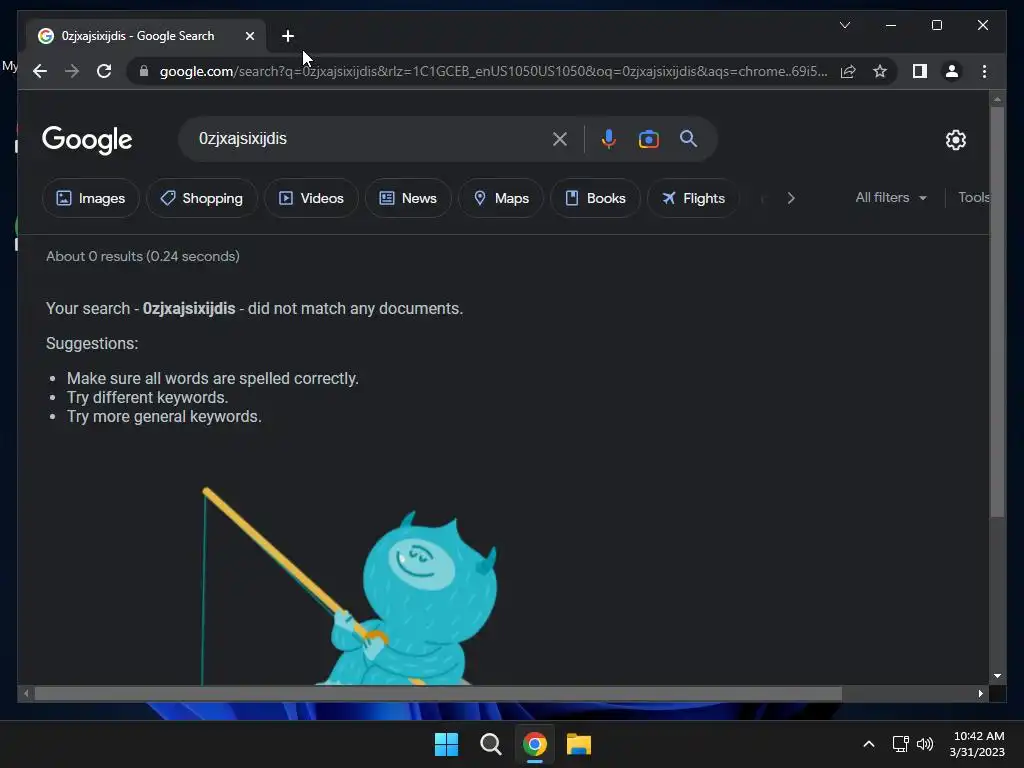The image size is (1024, 768).
Task: View site info via padlock icon
Action: click(x=144, y=71)
